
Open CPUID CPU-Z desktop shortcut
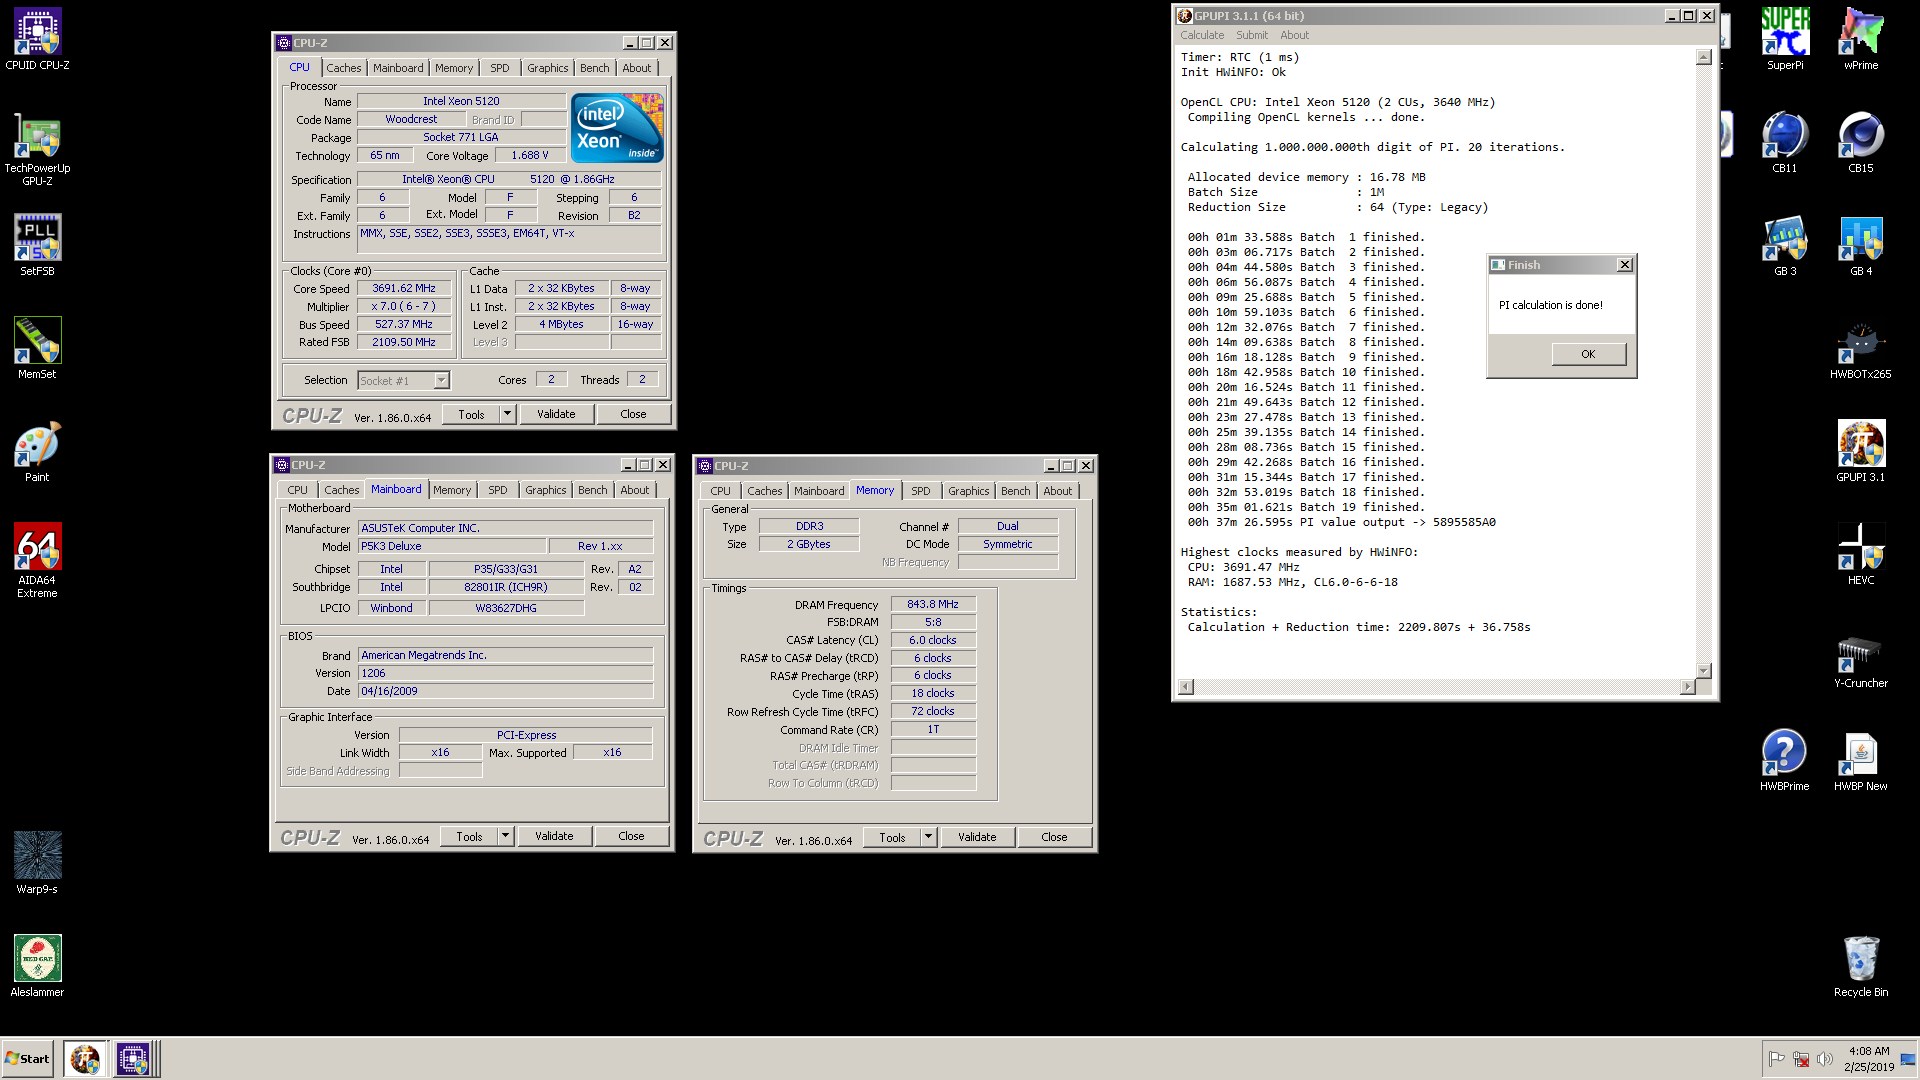tap(37, 40)
